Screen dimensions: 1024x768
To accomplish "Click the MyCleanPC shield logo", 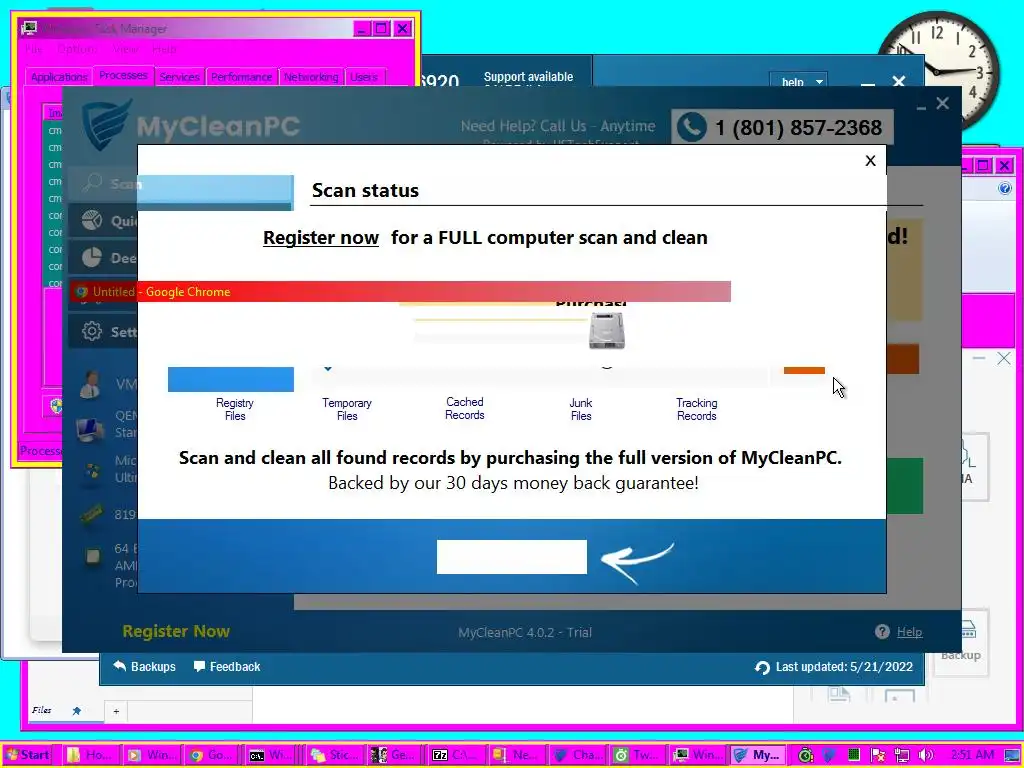I will click(x=107, y=125).
